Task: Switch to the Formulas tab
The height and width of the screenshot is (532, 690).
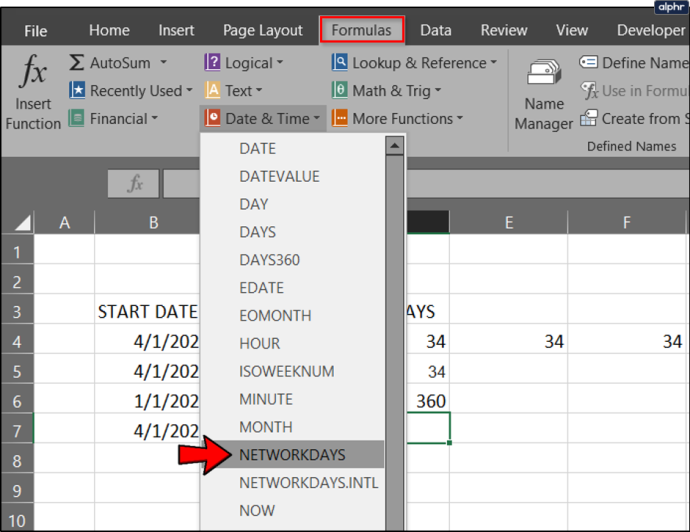Action: (362, 30)
